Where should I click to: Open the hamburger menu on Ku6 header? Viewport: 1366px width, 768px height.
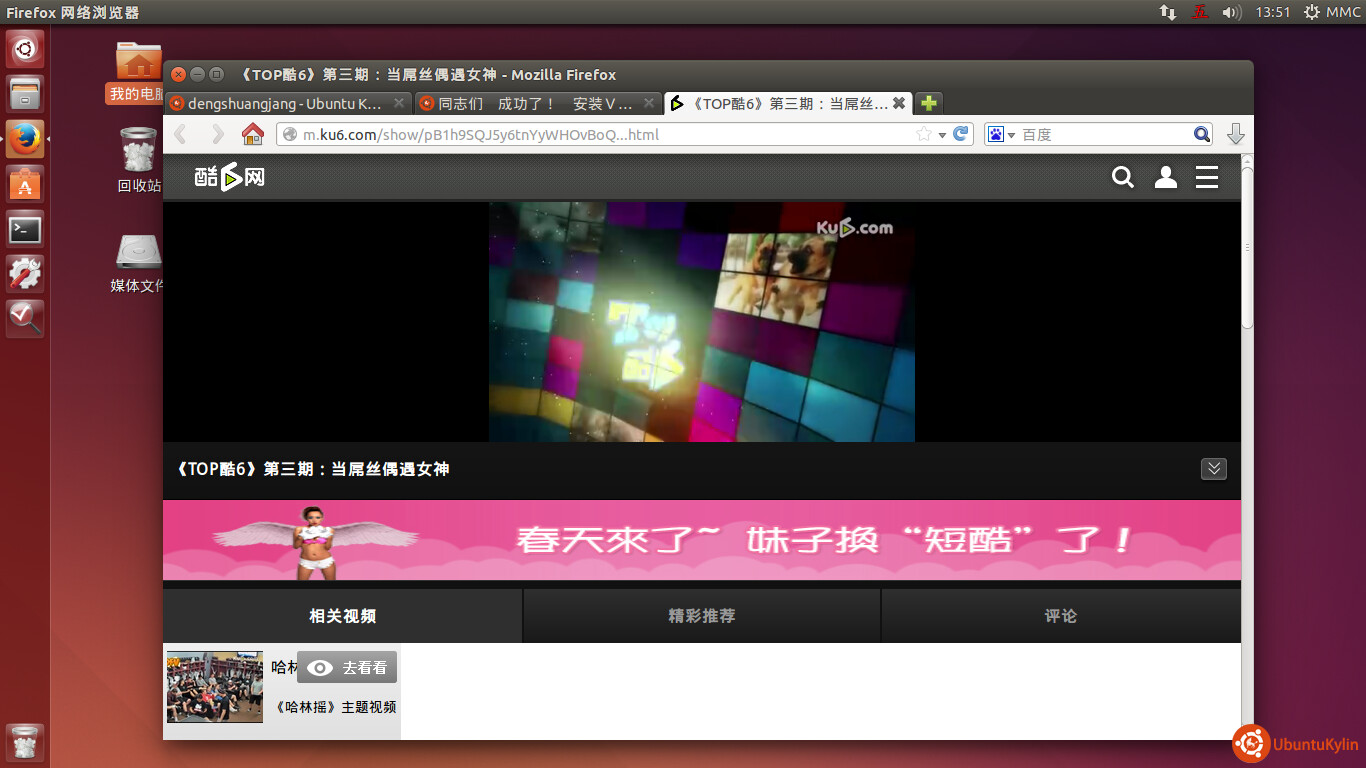pos(1207,178)
